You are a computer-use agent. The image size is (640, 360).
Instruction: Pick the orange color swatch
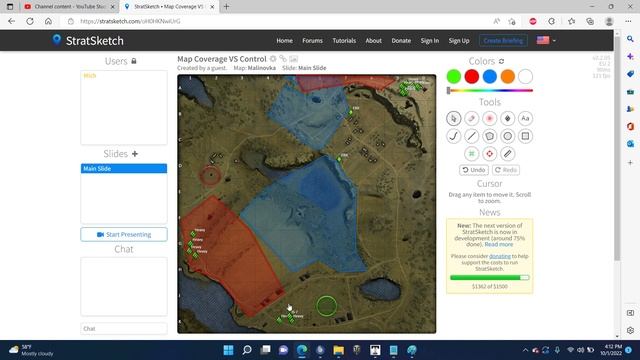(507, 76)
